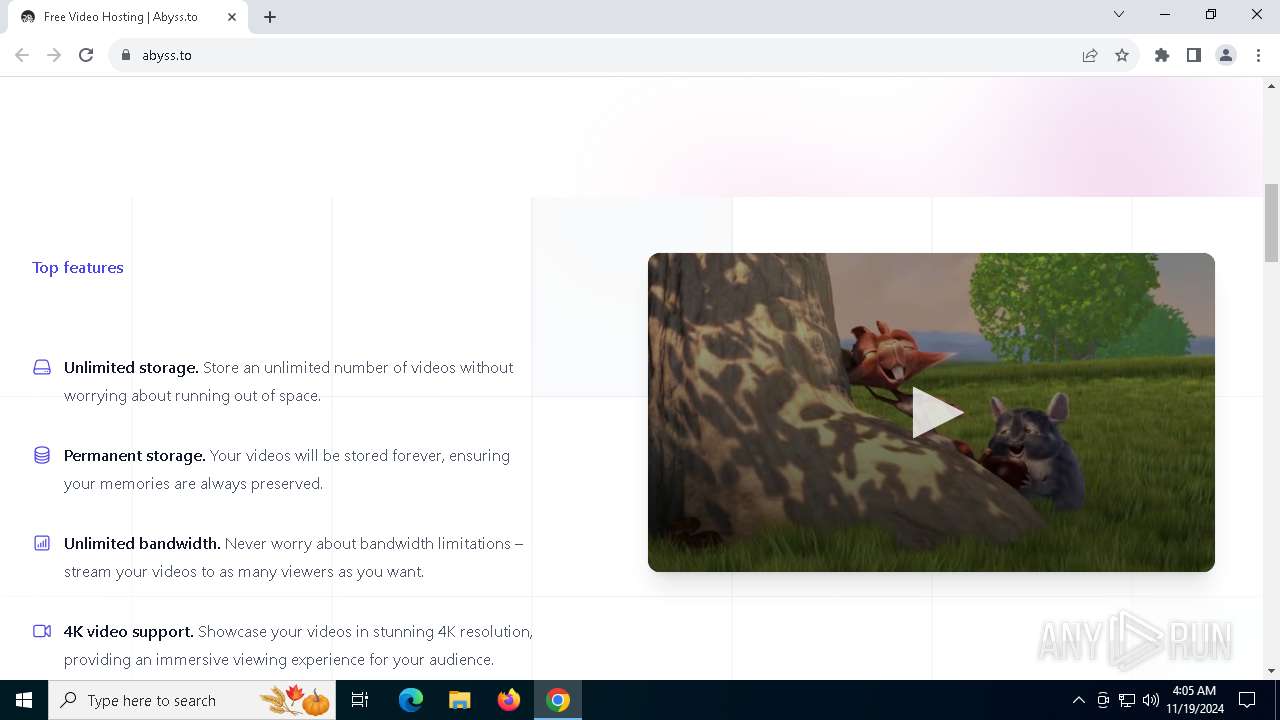The height and width of the screenshot is (720, 1280).
Task: Open a new browser tab
Action: (x=270, y=17)
